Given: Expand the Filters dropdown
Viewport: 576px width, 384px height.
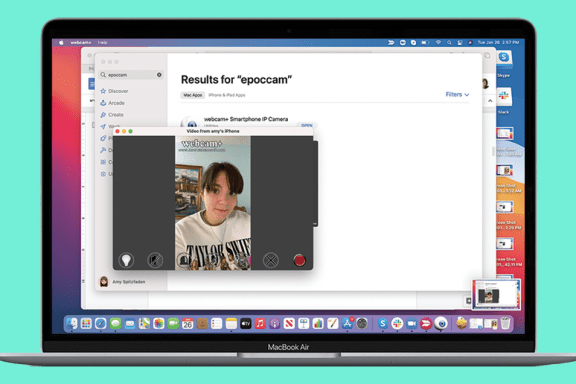Looking at the screenshot, I should pyautogui.click(x=457, y=94).
